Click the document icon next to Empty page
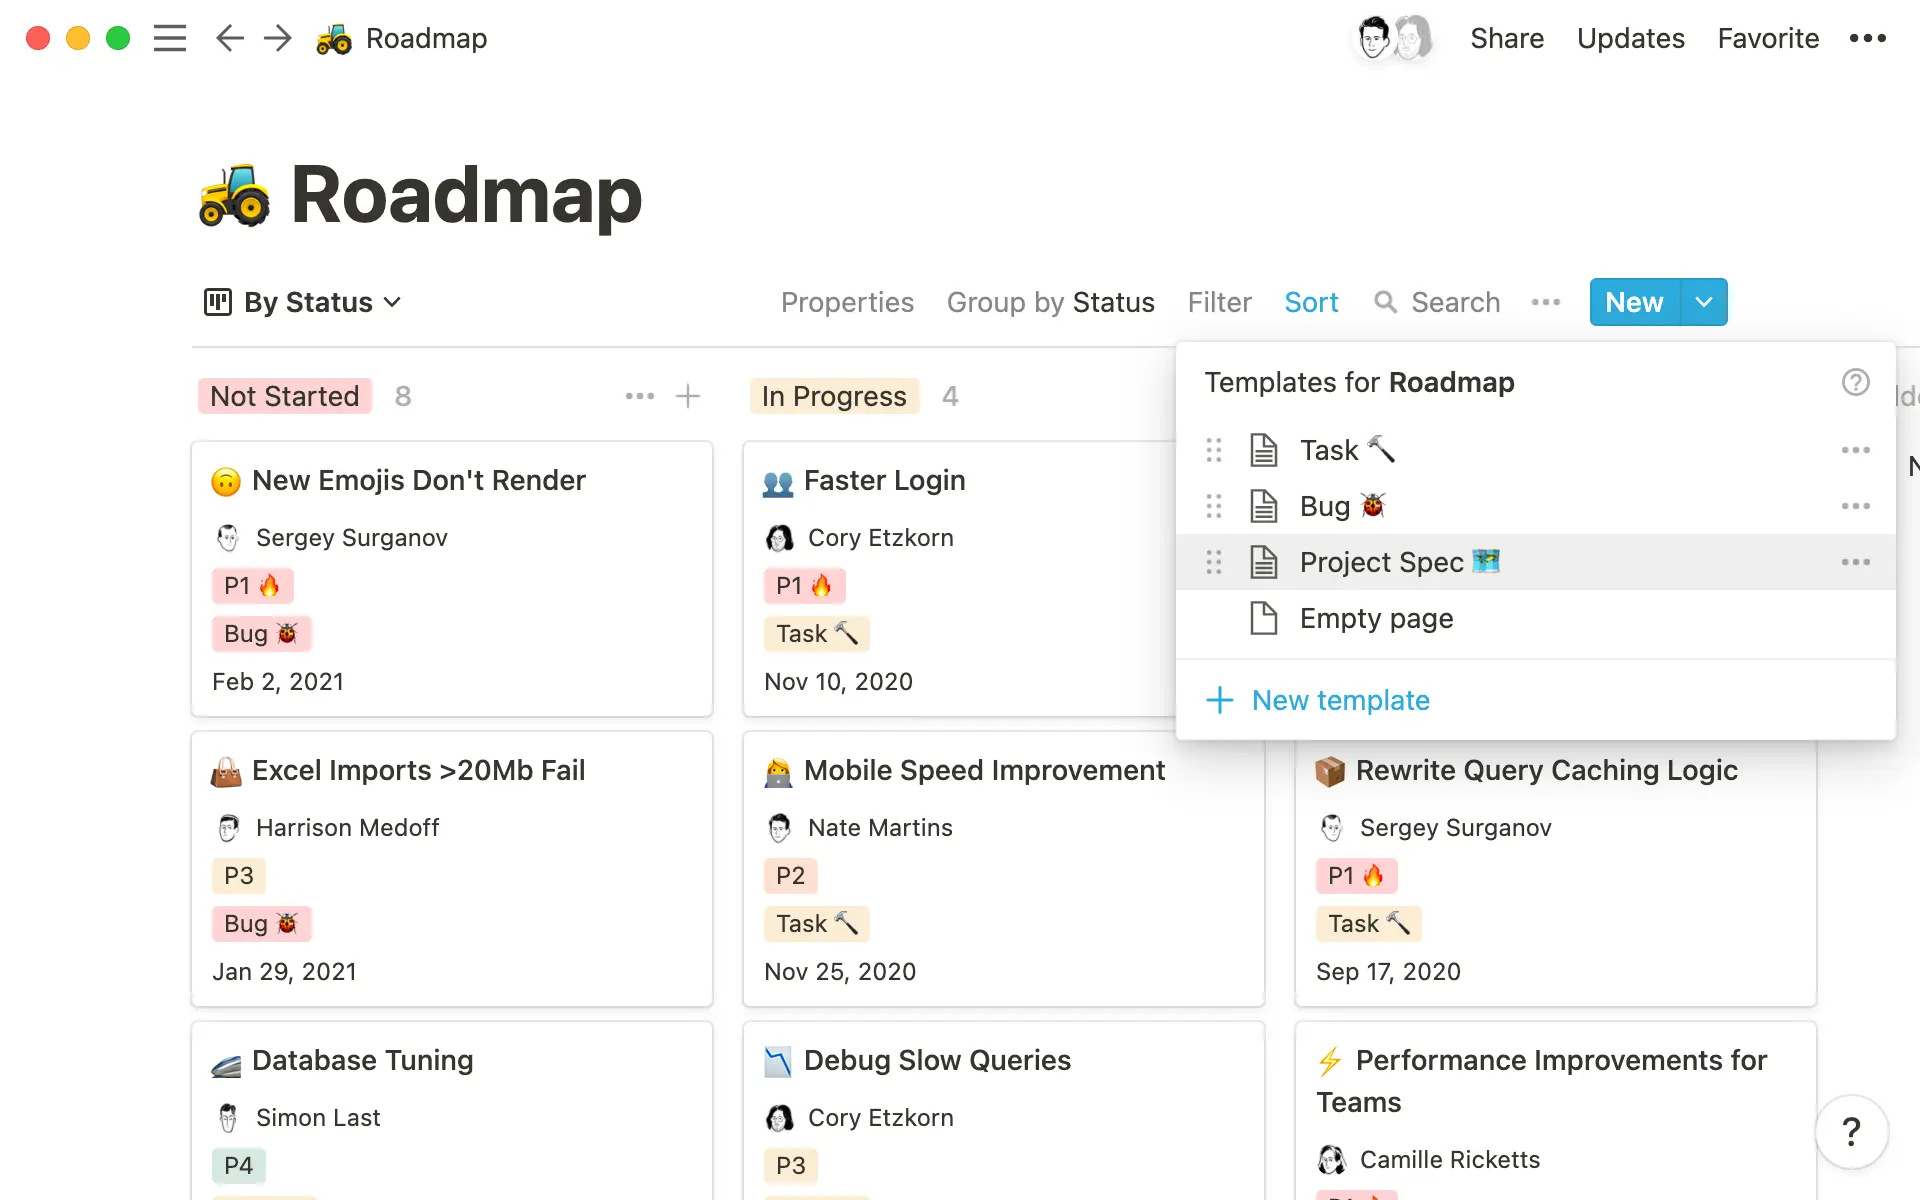 coord(1263,618)
